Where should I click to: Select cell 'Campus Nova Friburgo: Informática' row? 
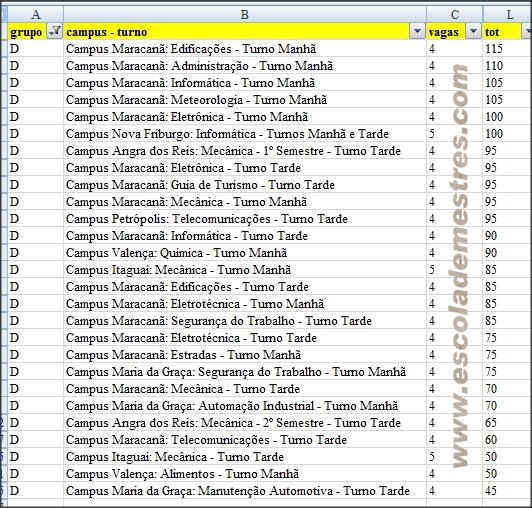coord(245,134)
